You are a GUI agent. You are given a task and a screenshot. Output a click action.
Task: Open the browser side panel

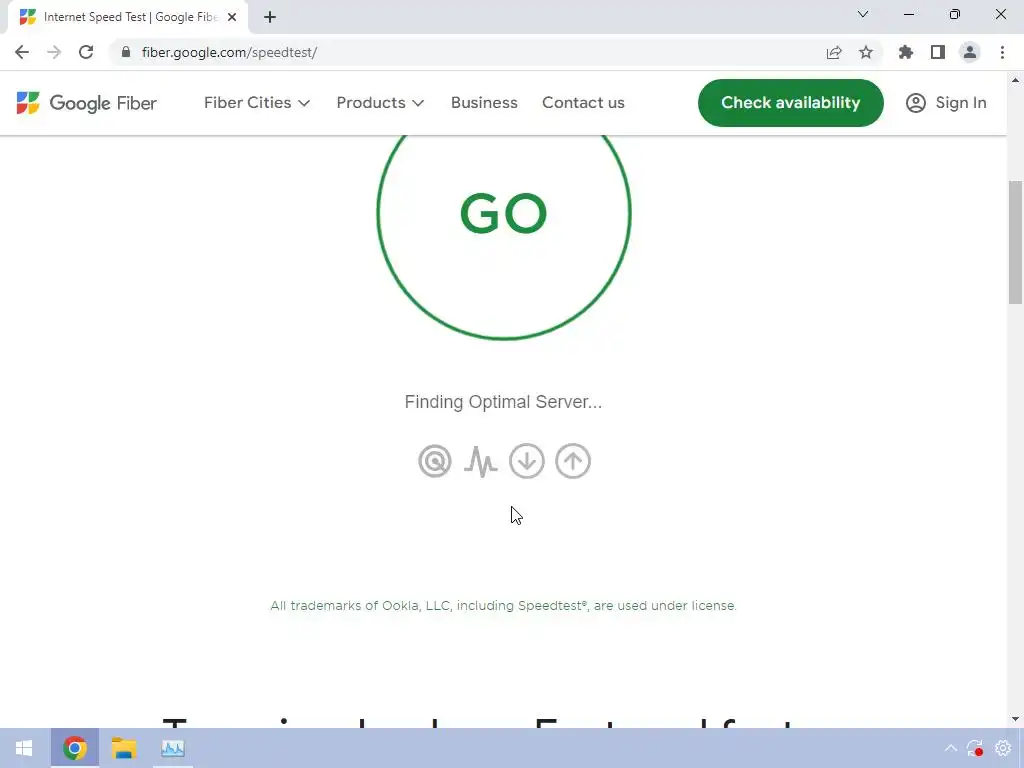coord(938,52)
